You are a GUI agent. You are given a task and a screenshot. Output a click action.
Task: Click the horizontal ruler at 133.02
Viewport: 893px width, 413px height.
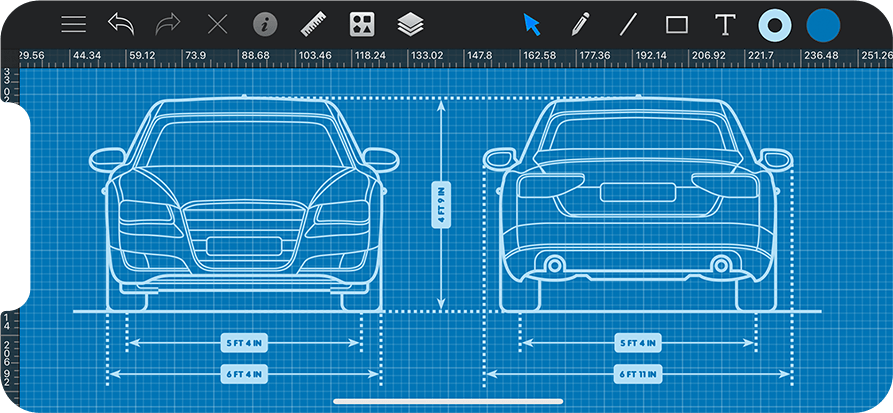tap(427, 55)
